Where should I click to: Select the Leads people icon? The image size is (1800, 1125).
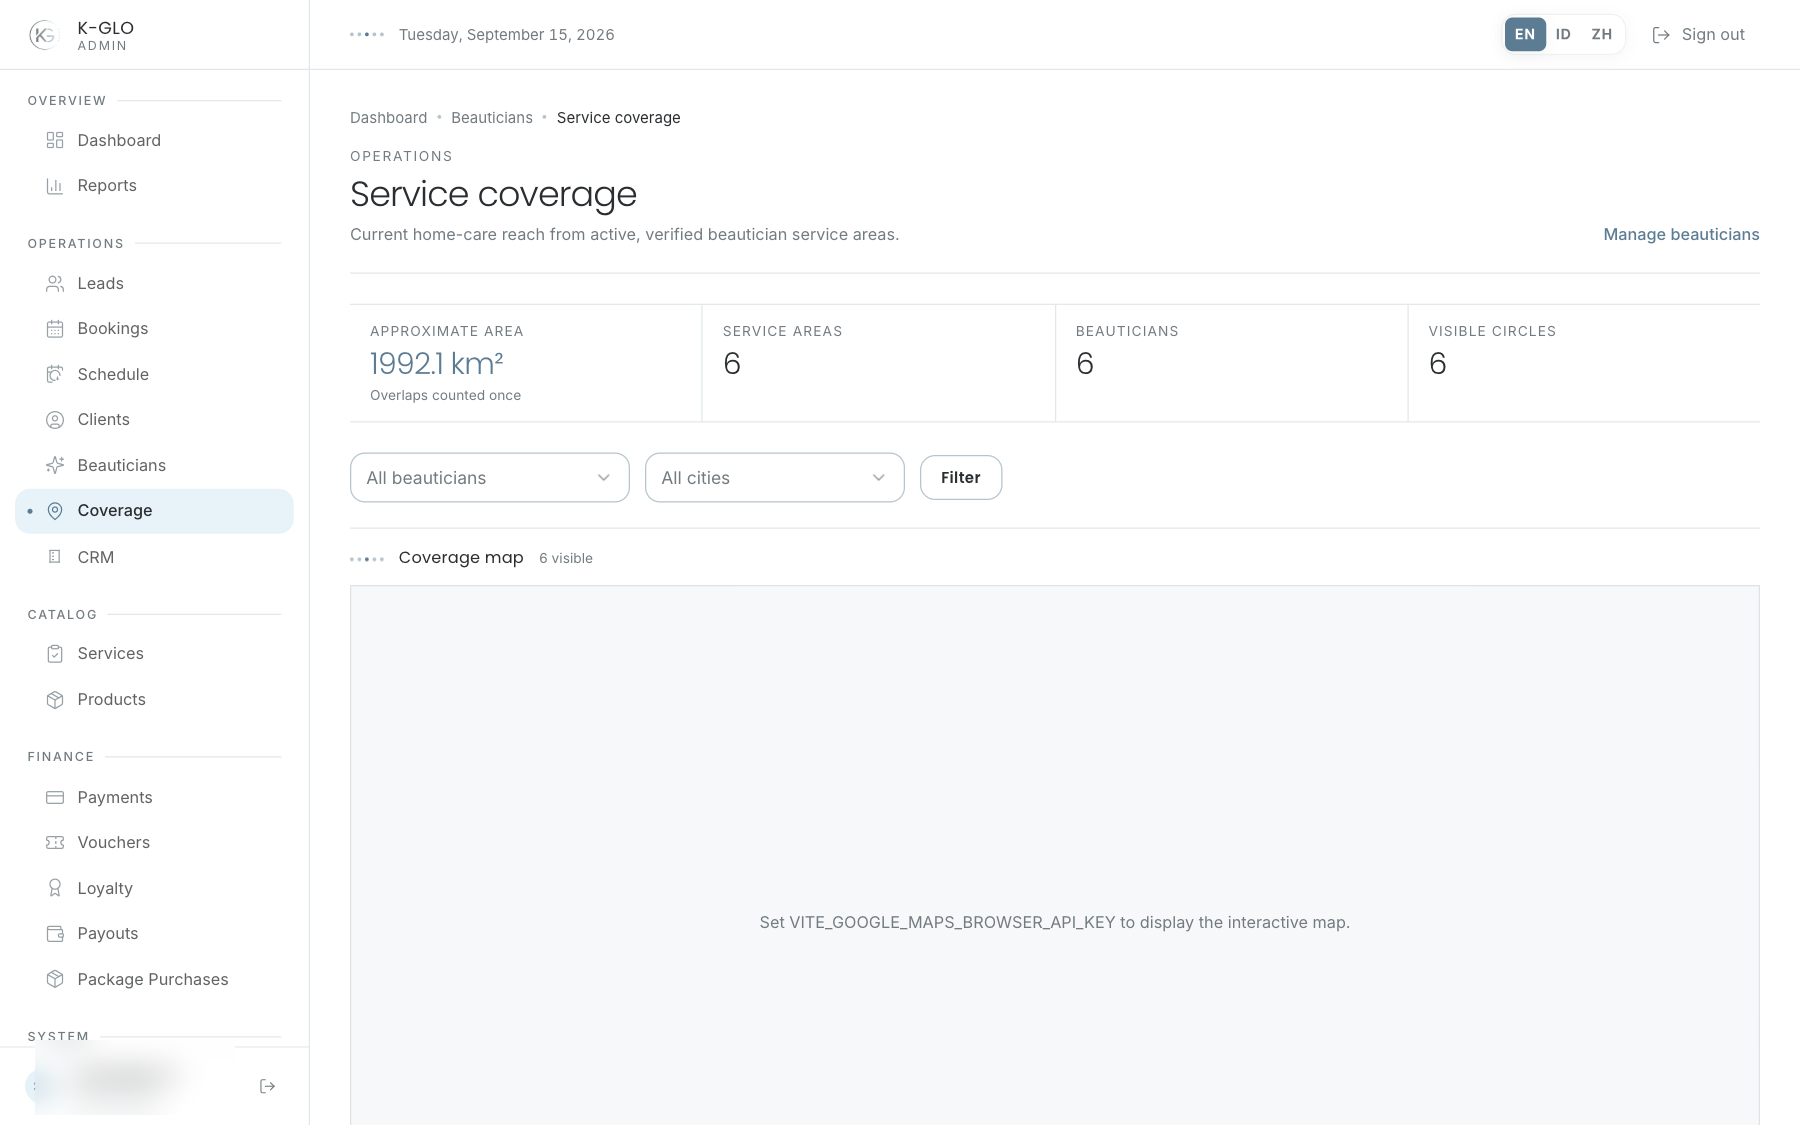55,283
